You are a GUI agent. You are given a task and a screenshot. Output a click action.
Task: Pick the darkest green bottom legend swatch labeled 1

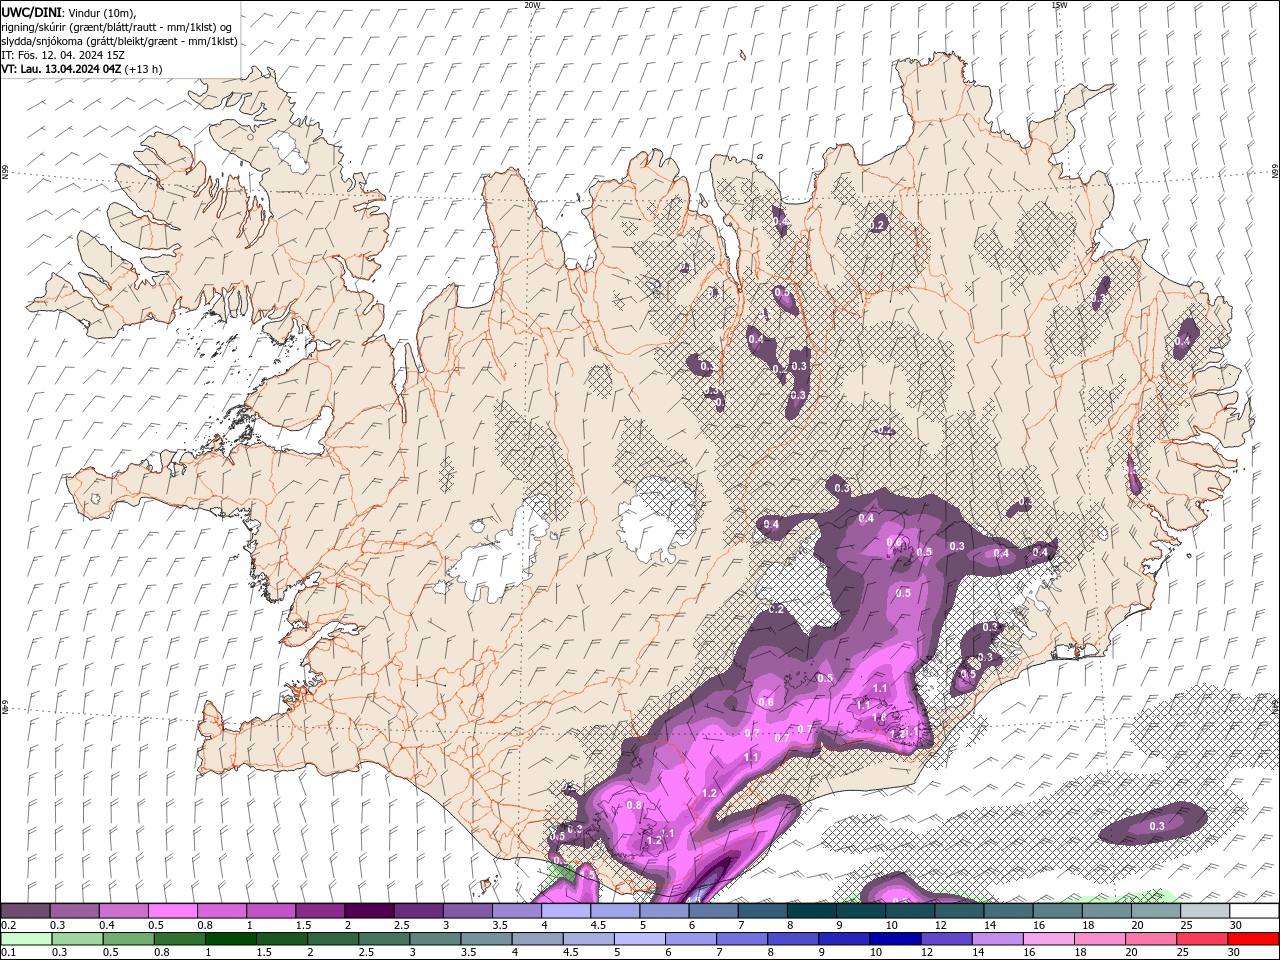coord(230,939)
